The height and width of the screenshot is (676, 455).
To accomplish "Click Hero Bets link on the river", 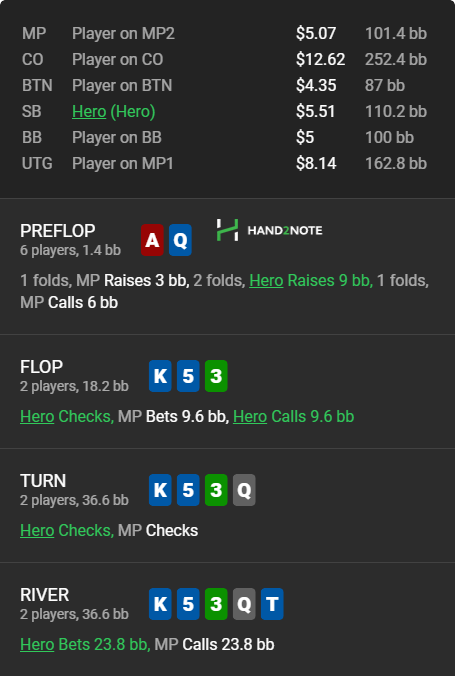I will point(37,645).
